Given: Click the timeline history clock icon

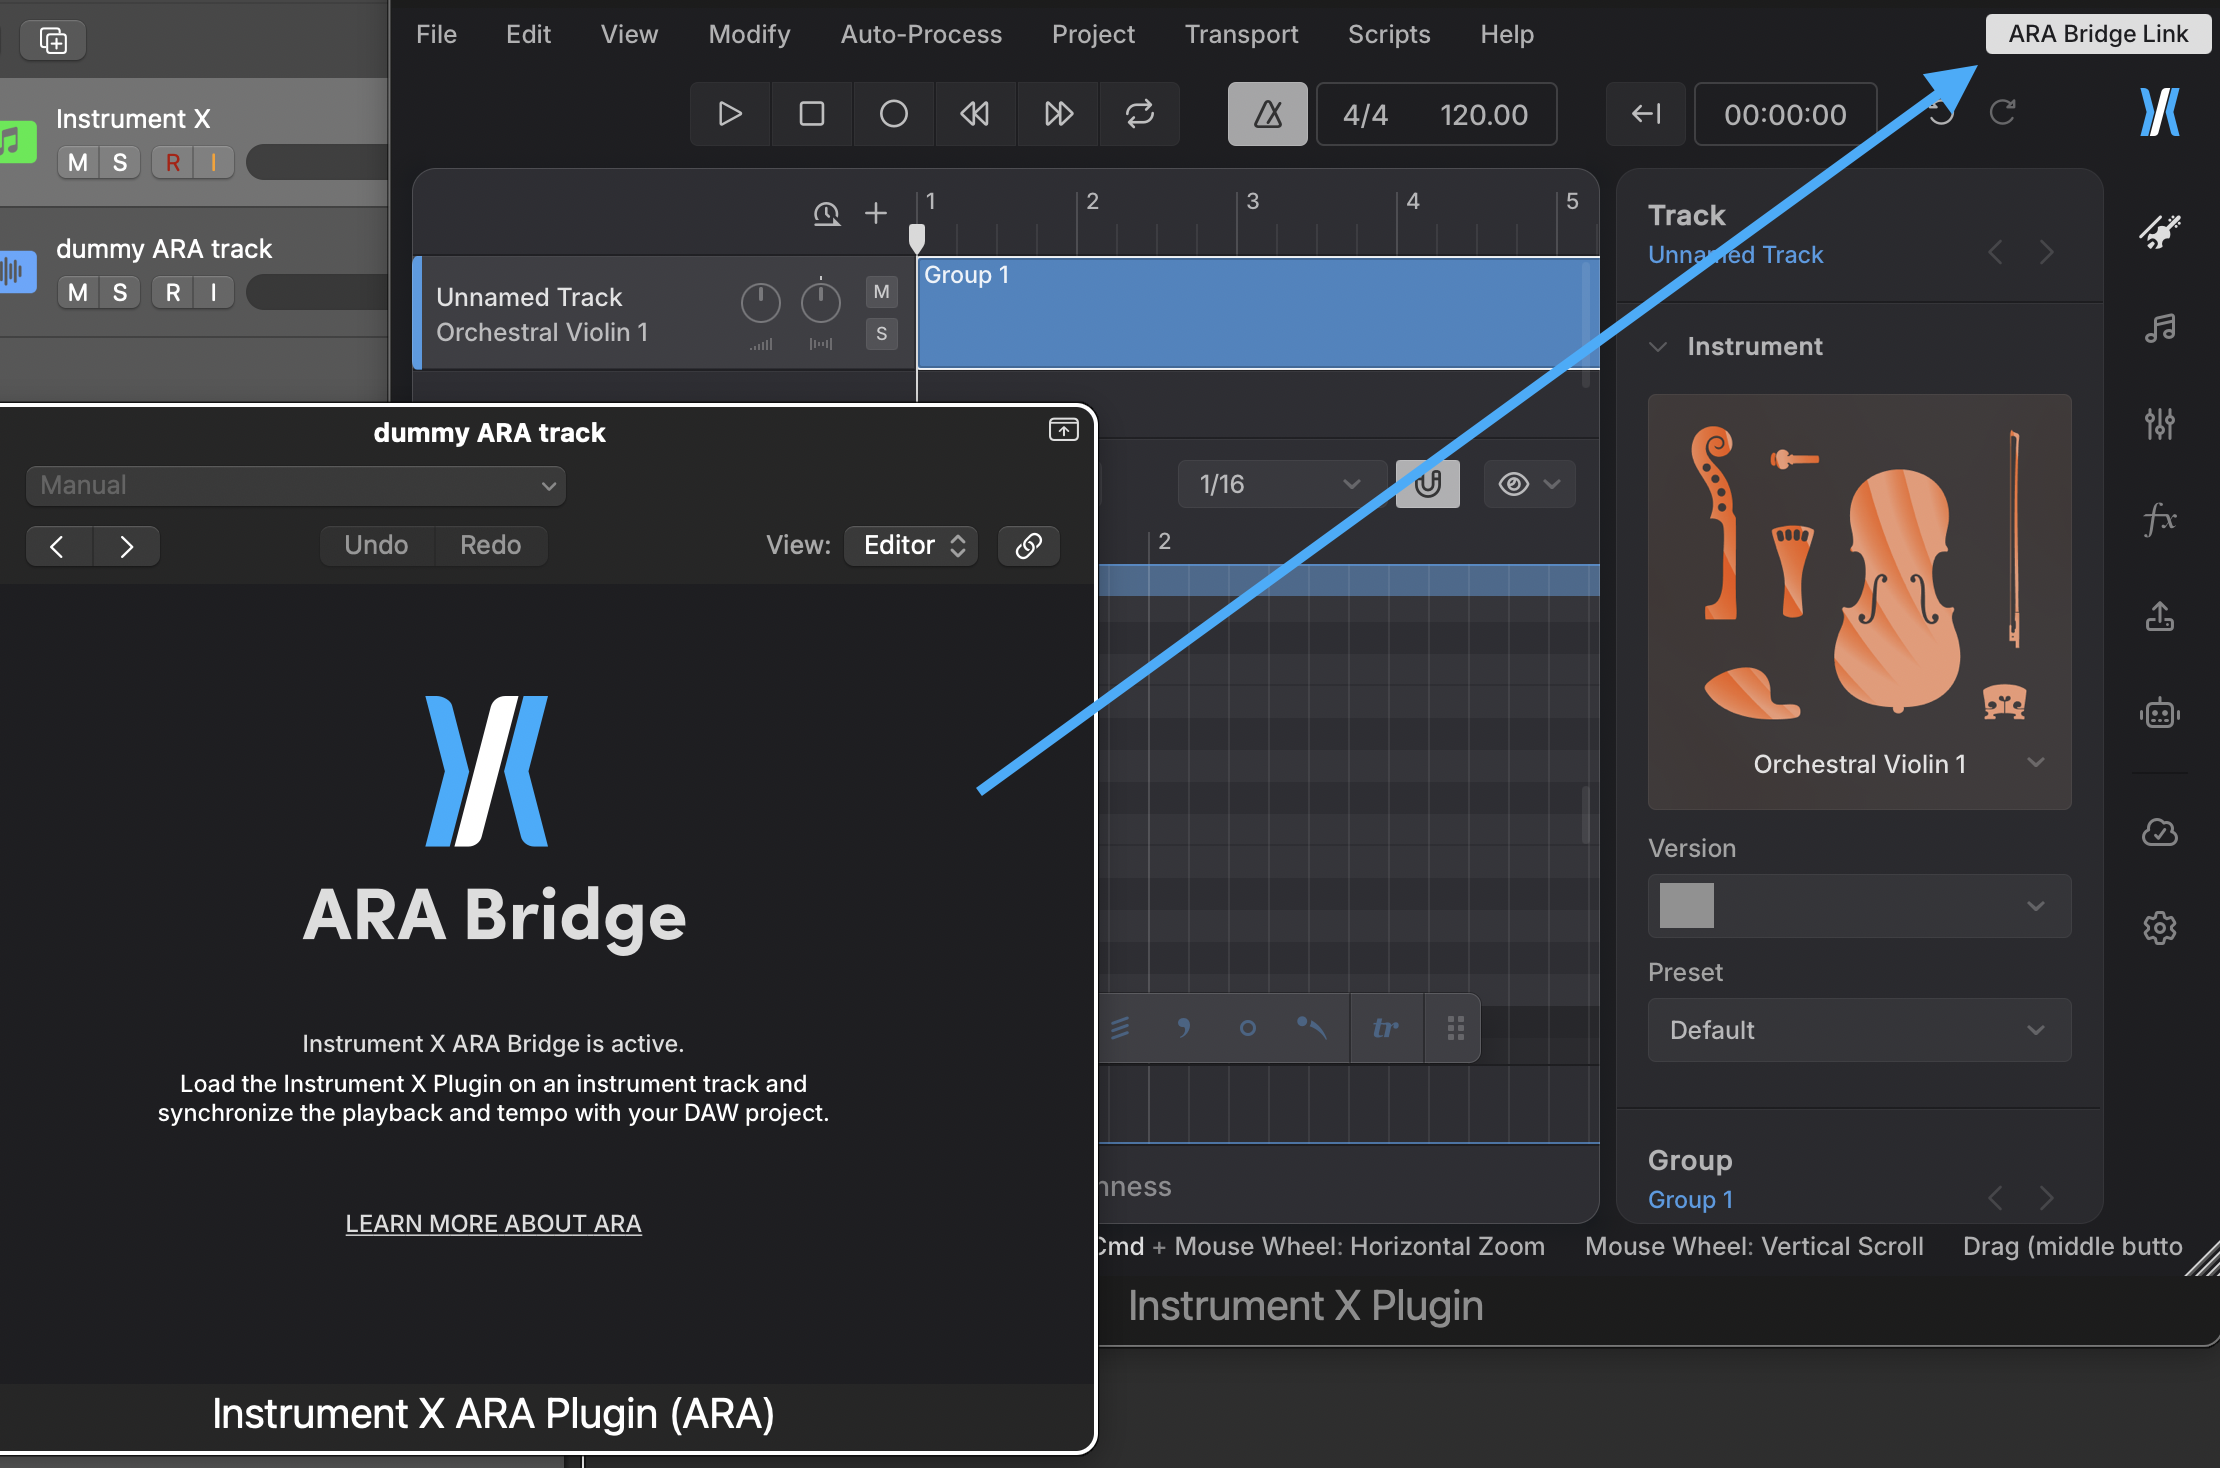Looking at the screenshot, I should (x=826, y=213).
